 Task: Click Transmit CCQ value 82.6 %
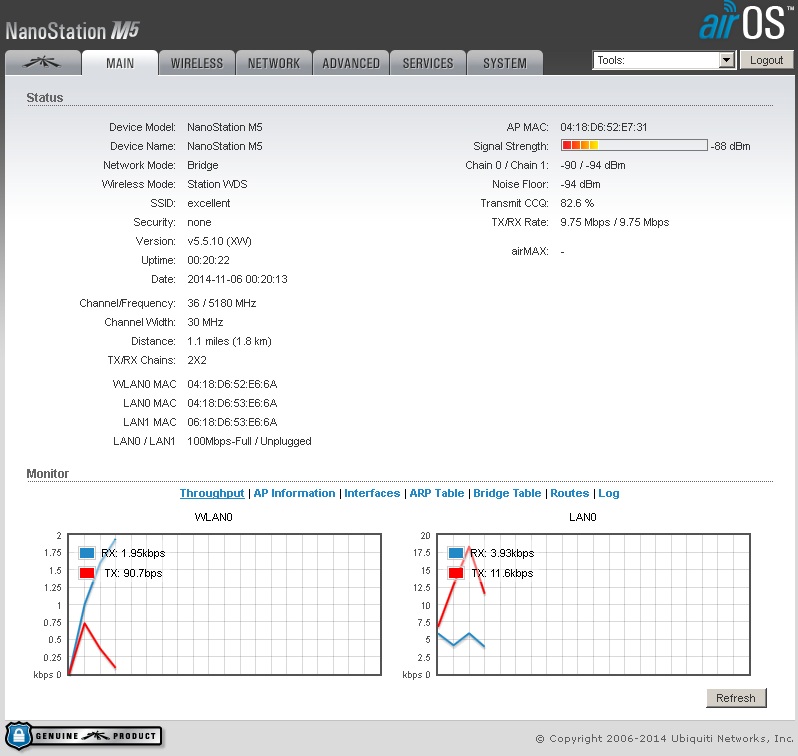click(x=577, y=203)
